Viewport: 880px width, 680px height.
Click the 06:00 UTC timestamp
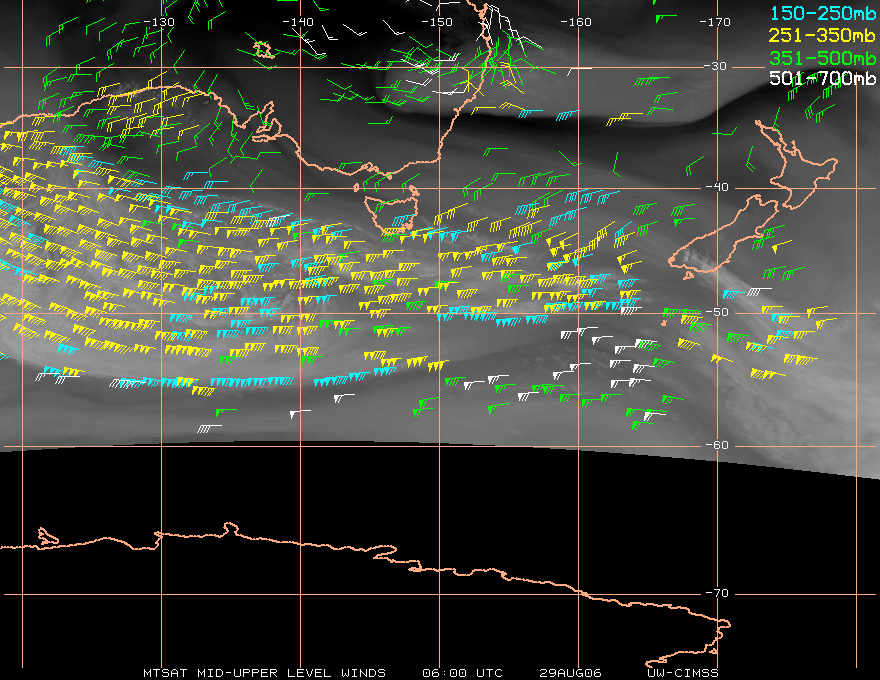click(x=462, y=672)
